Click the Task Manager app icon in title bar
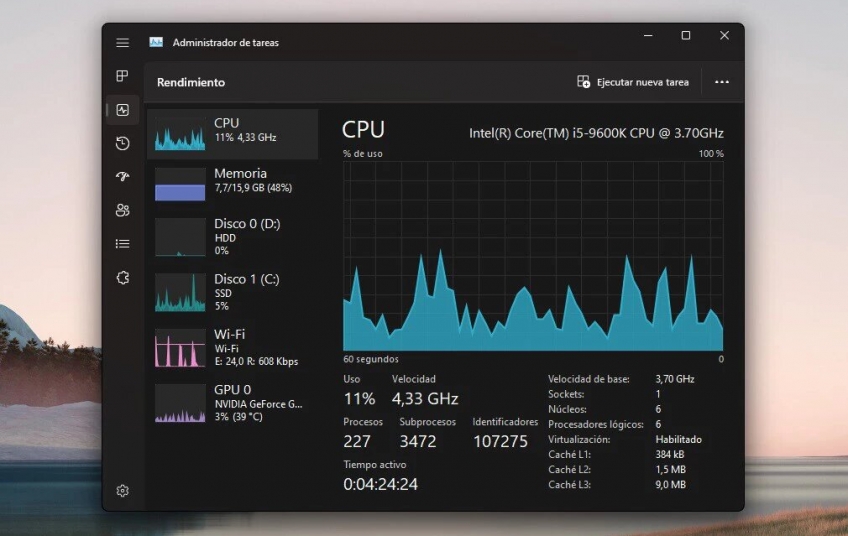Viewport: 848px width, 536px height. [156, 43]
